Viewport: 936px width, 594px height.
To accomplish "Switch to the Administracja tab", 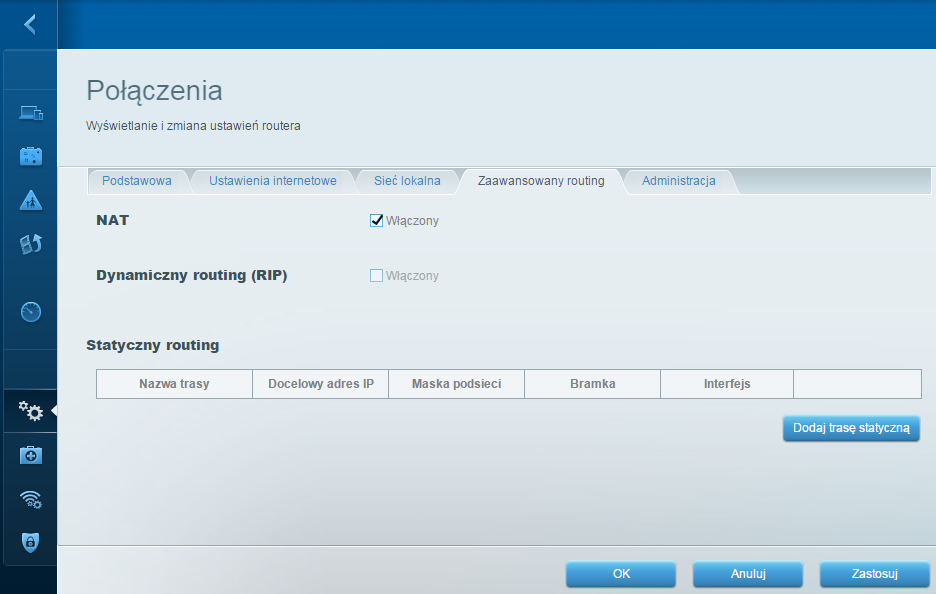I will [679, 181].
